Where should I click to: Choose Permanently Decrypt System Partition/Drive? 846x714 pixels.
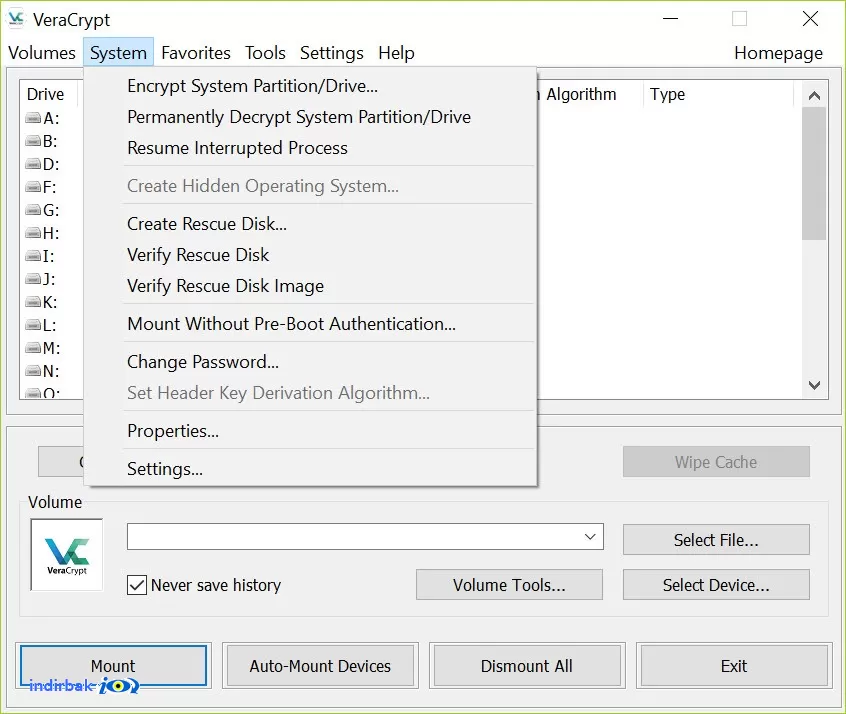tap(311, 117)
